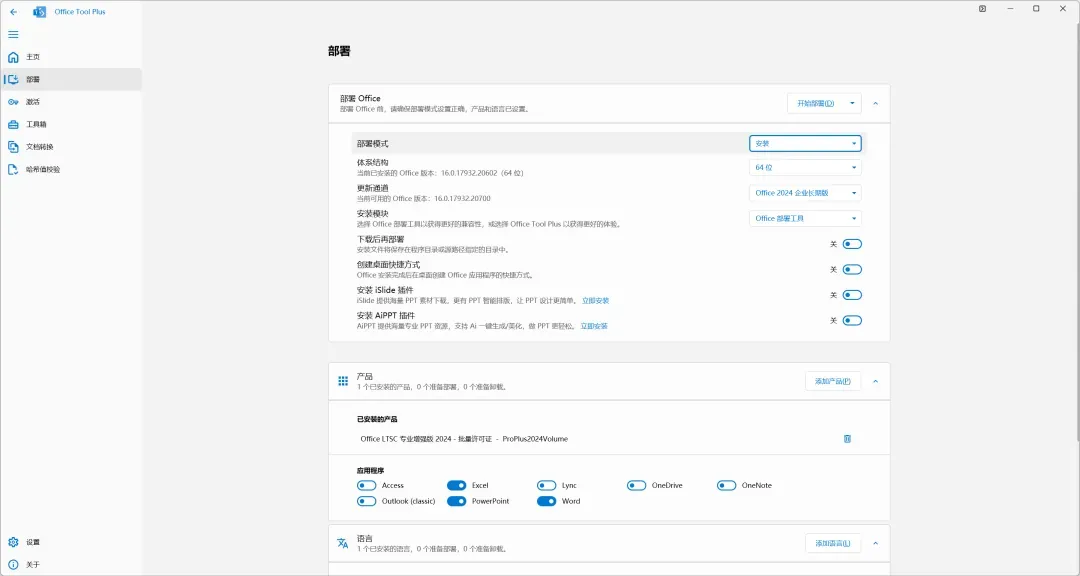This screenshot has width=1080, height=576.
Task: Toggle 安装 AiPPT 插件 switch
Action: (x=852, y=320)
